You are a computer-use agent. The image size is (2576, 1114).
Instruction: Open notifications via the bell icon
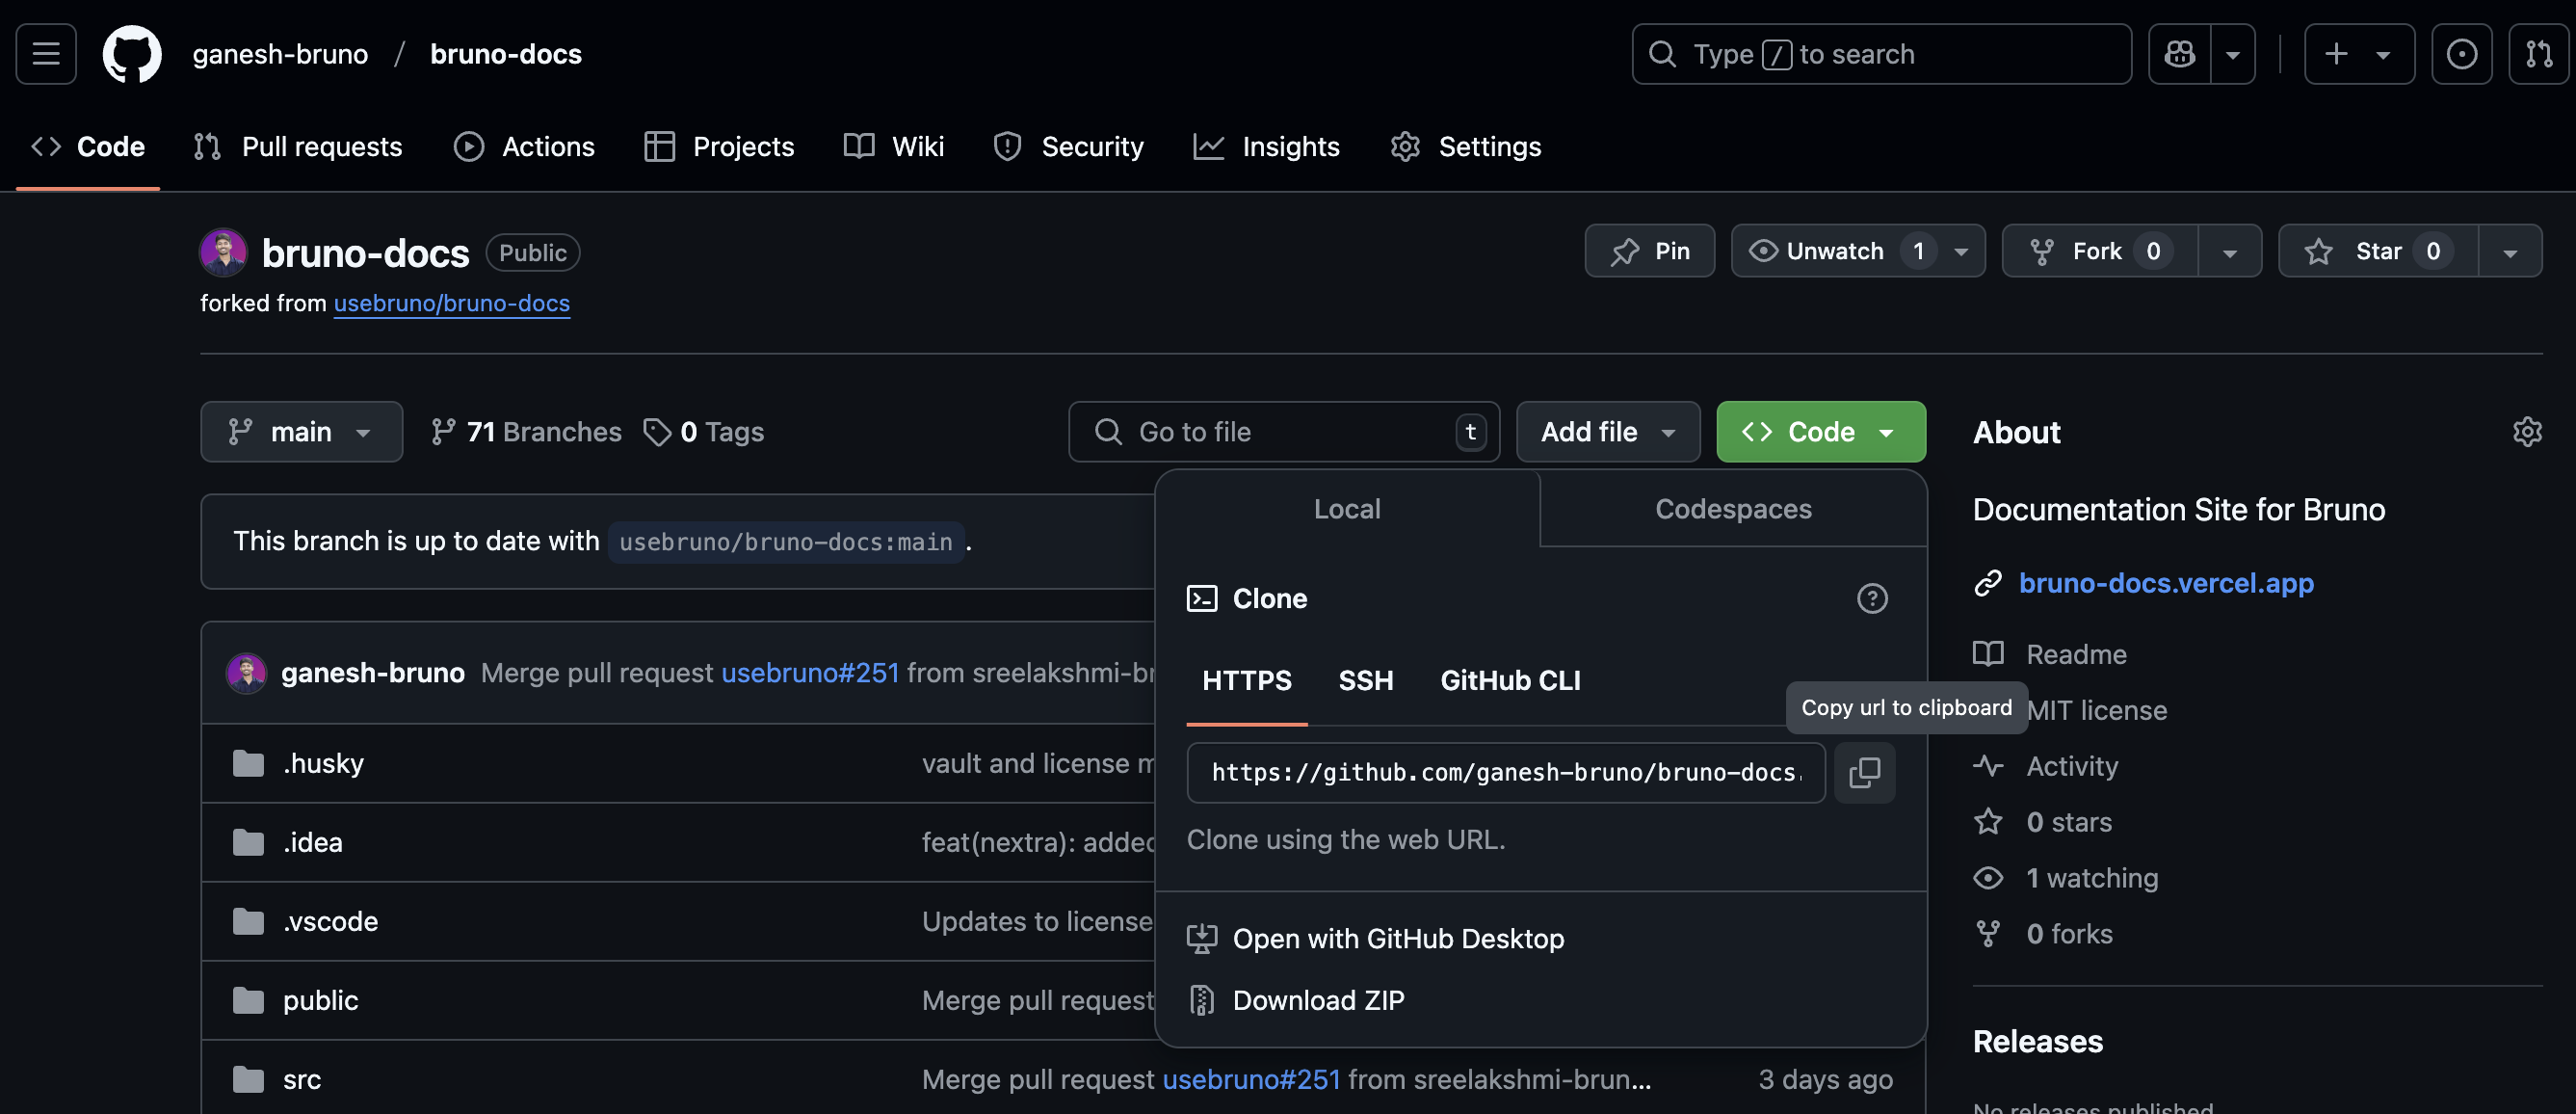pos(2462,54)
